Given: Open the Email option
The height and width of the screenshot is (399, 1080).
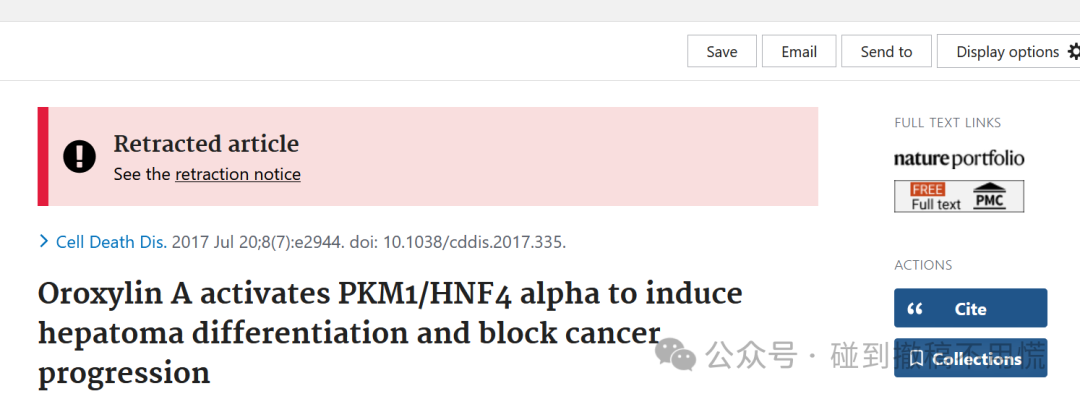Looking at the screenshot, I should (799, 52).
